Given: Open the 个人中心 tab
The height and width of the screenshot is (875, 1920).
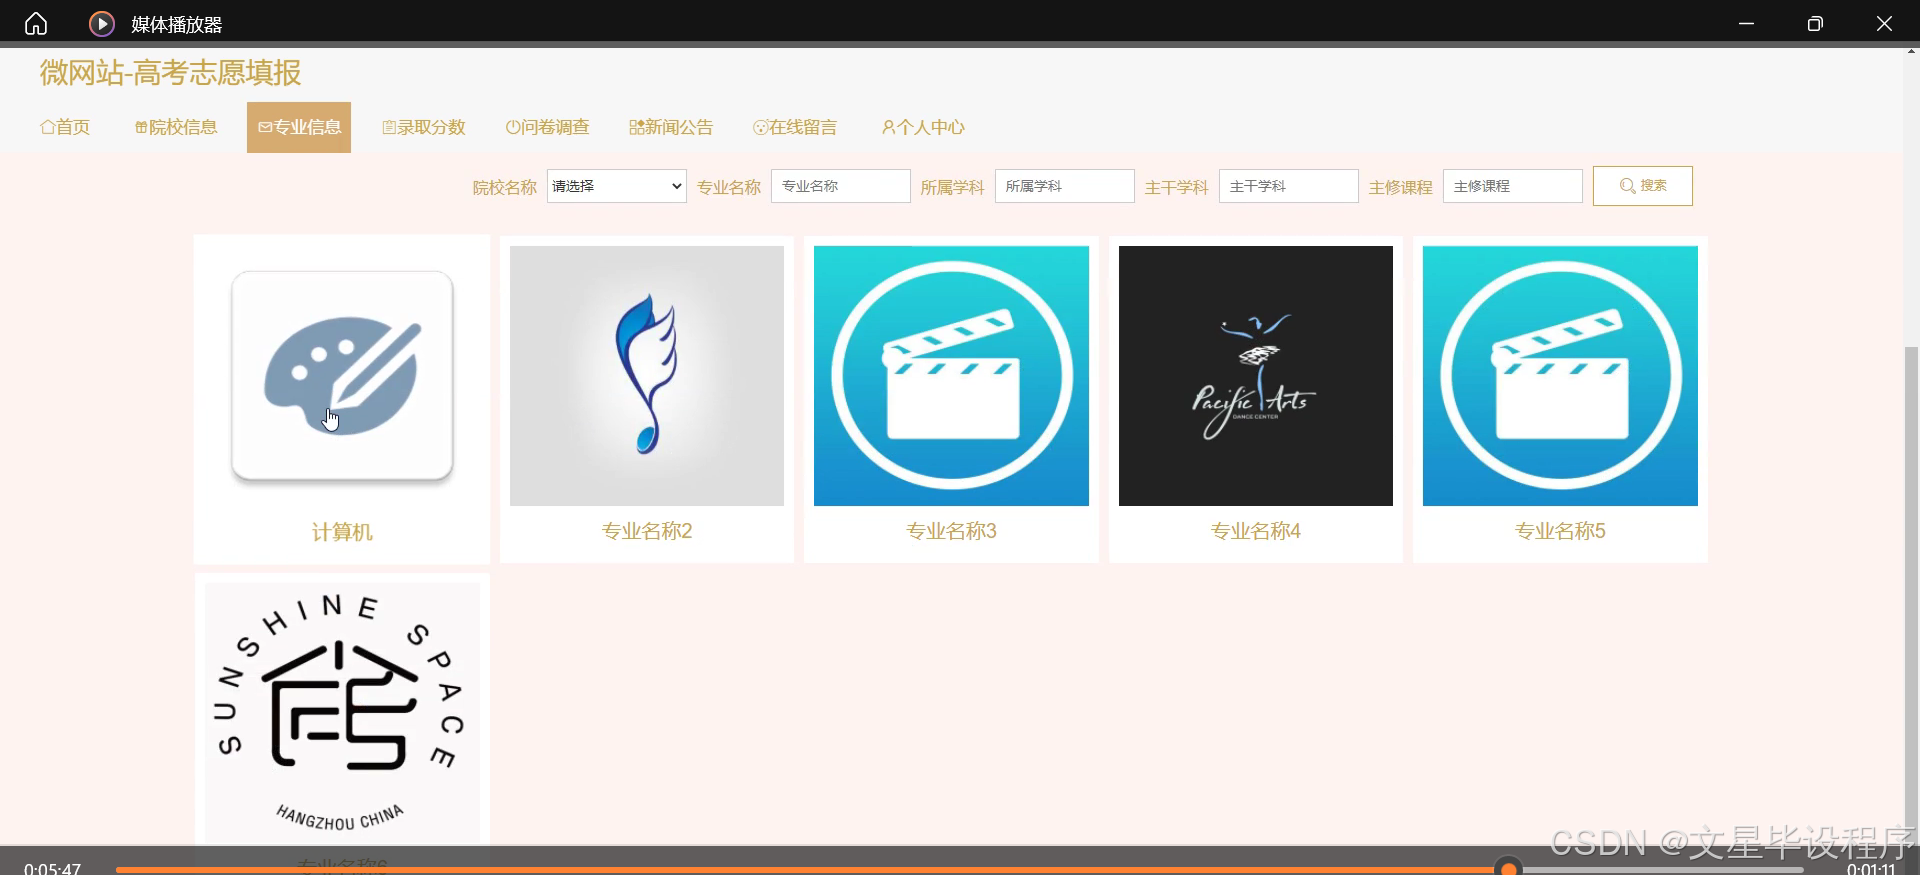Looking at the screenshot, I should [x=923, y=127].
